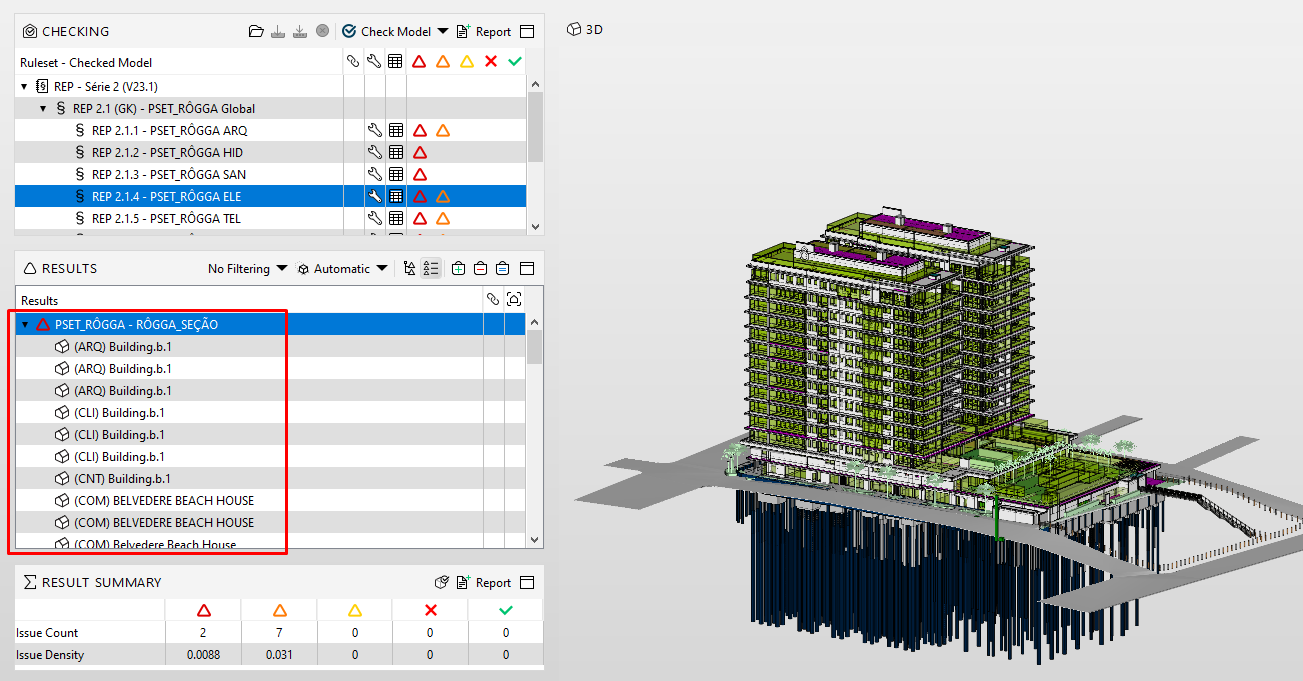Select rule REP 2.1.2 - PSET_RÔGGA HID

pyautogui.click(x=167, y=152)
